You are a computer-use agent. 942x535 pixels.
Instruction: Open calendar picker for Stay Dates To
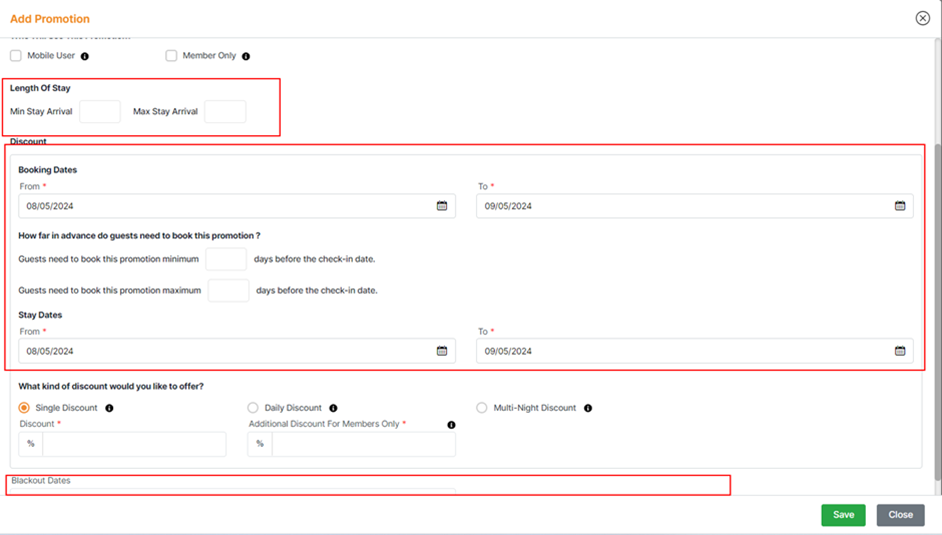tap(899, 351)
